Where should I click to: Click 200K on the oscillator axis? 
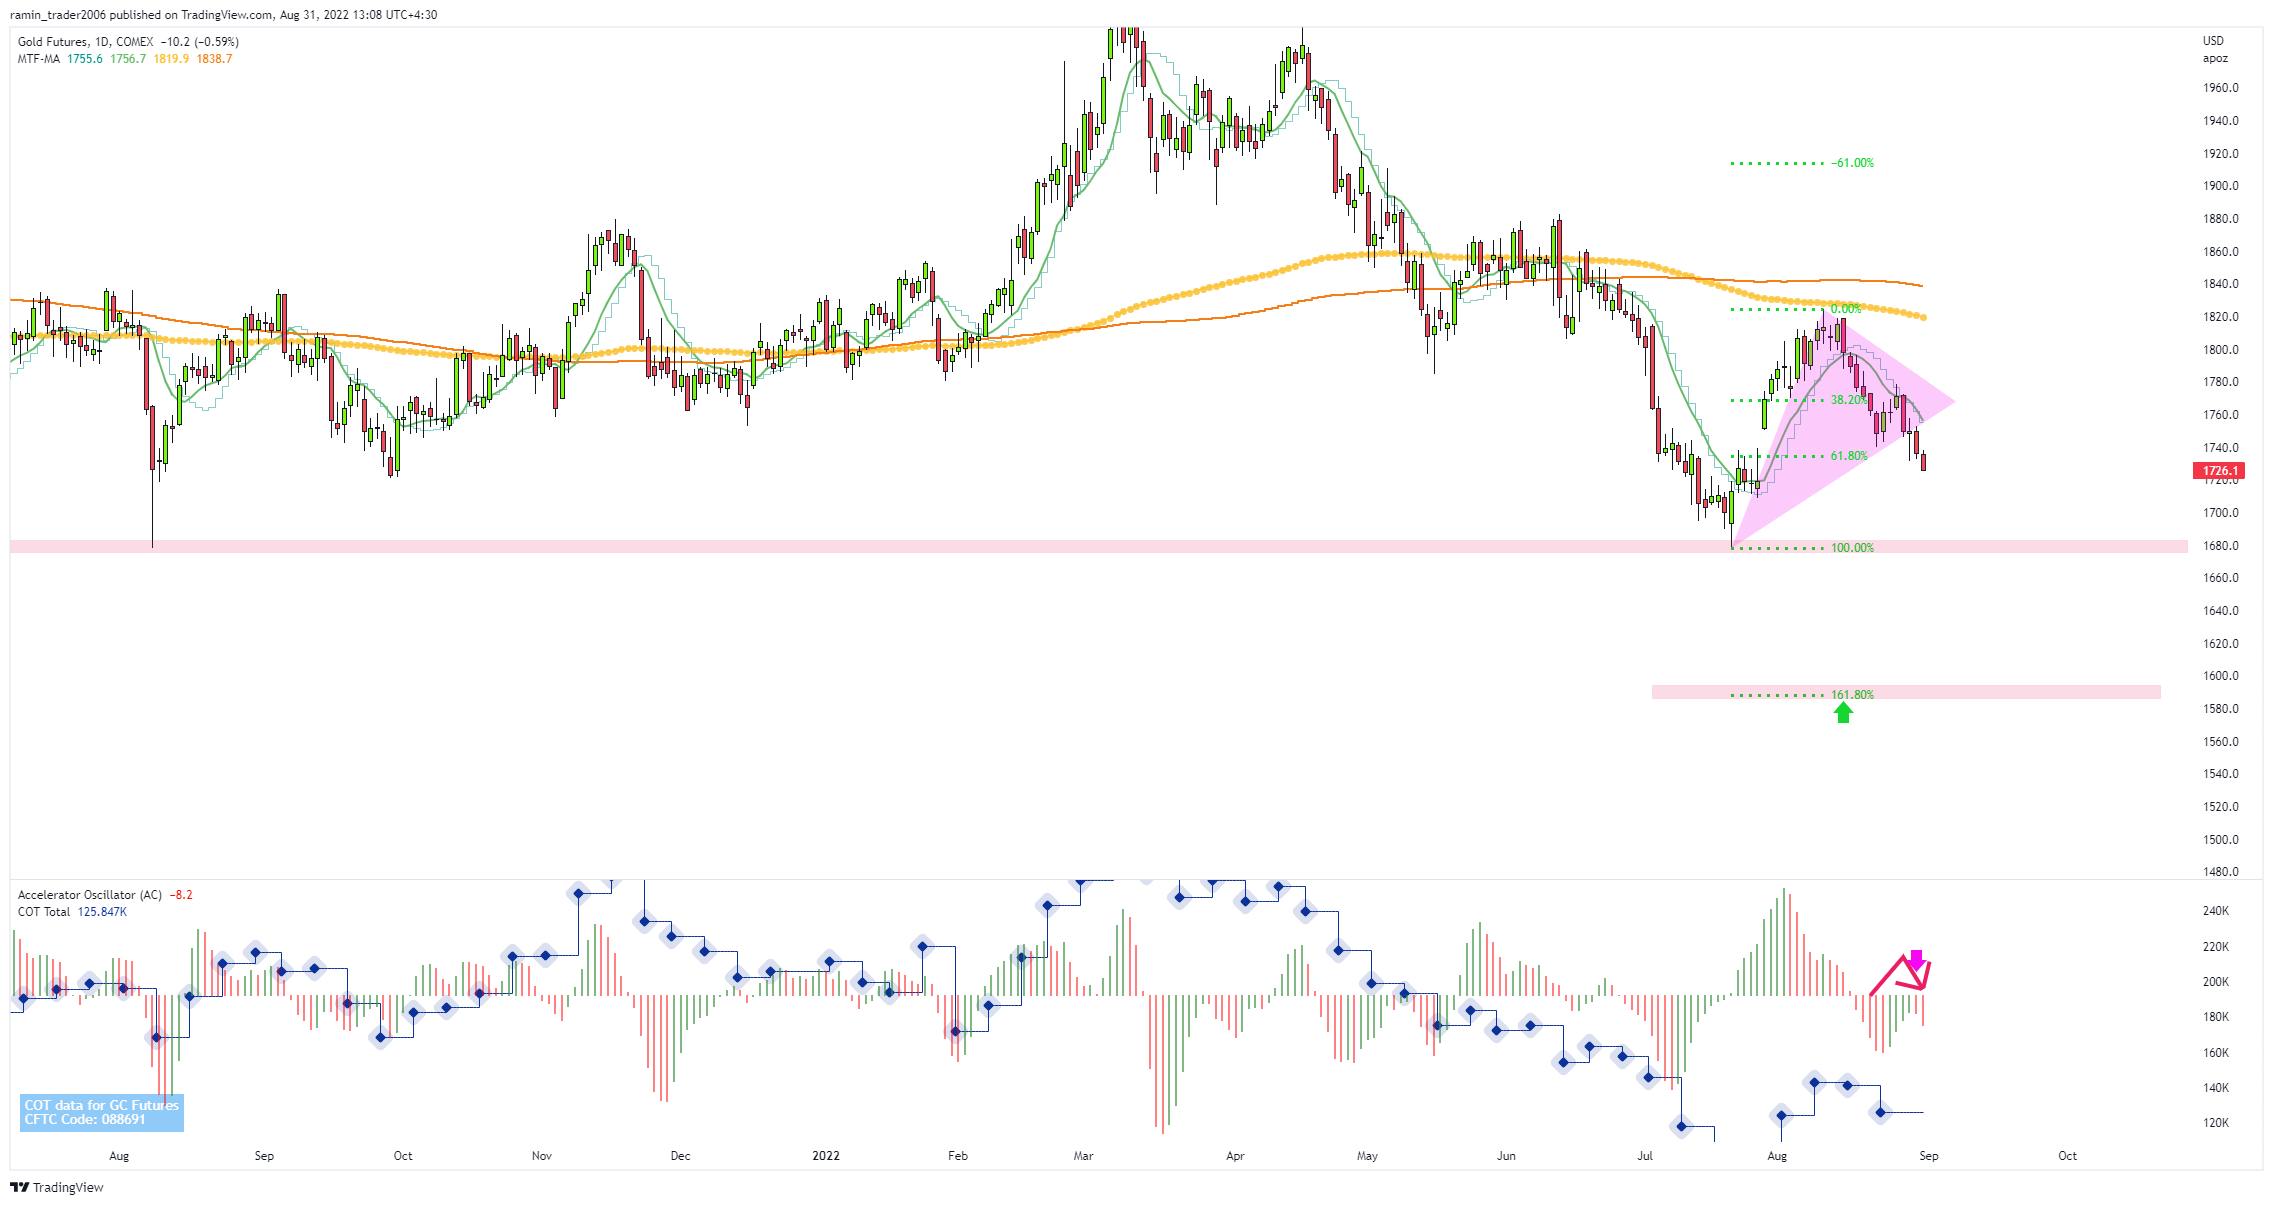[2216, 982]
